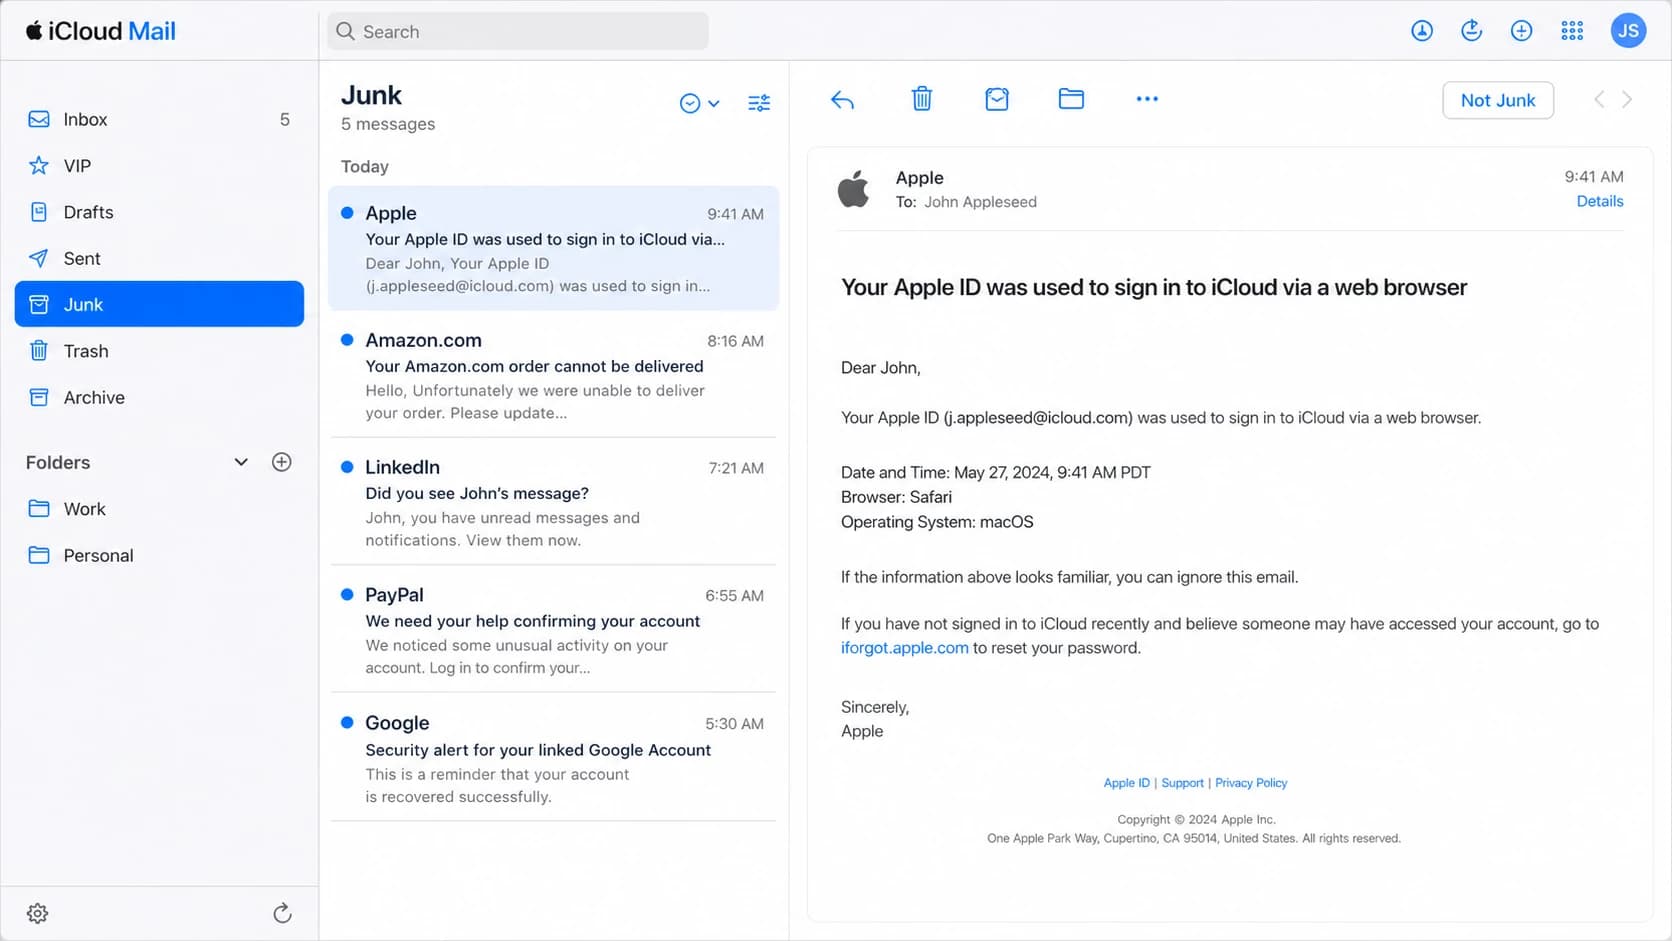Viewport: 1672px width, 941px height.
Task: Click the Apple ID footer link
Action: point(1126,783)
